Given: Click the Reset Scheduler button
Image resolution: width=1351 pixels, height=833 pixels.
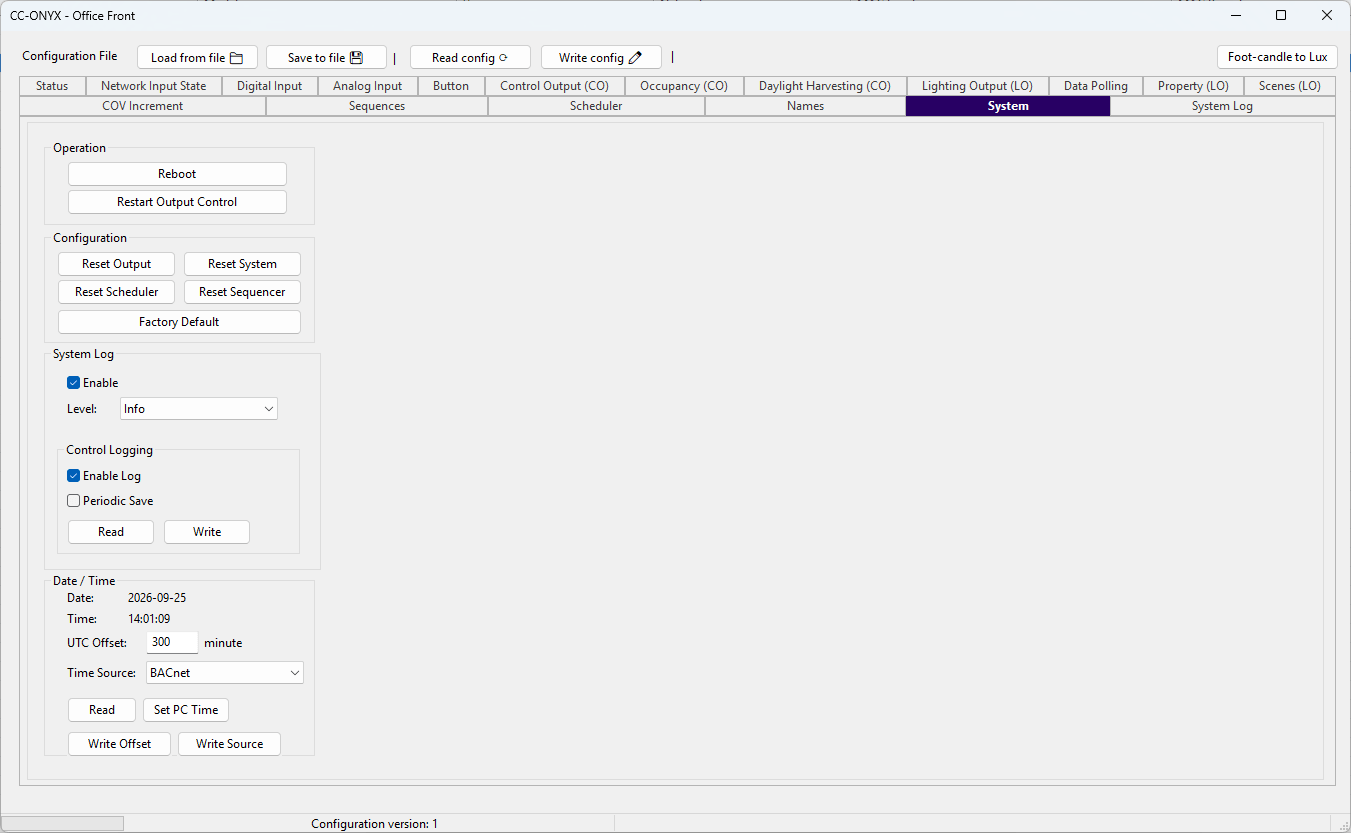Looking at the screenshot, I should (x=117, y=292).
